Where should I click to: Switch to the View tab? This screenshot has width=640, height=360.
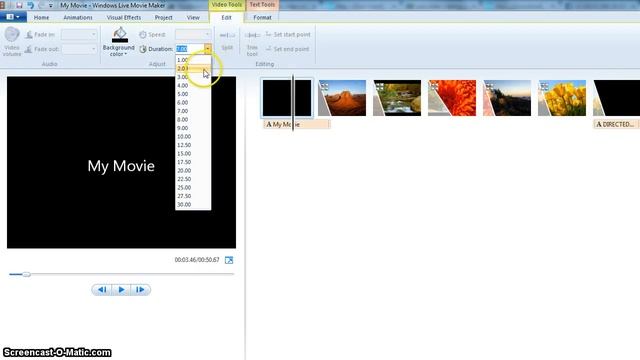[193, 18]
